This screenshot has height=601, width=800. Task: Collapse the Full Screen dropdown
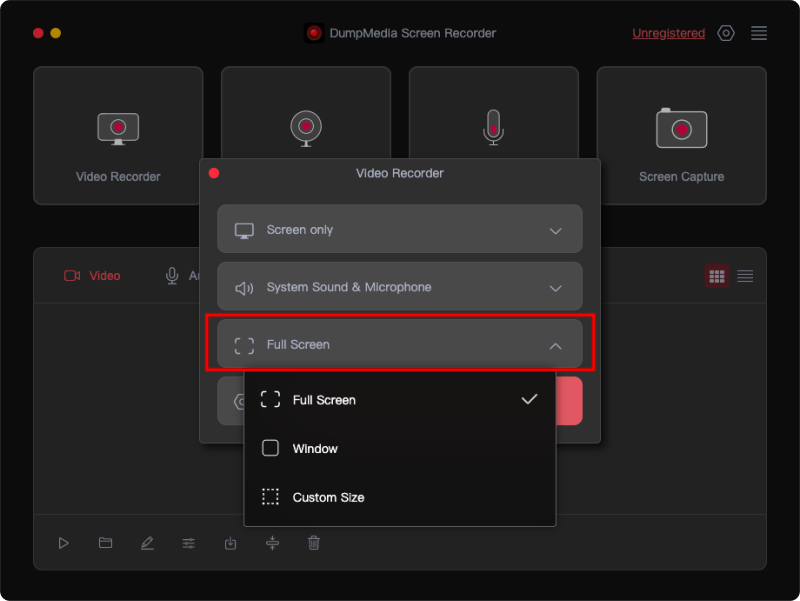399,344
